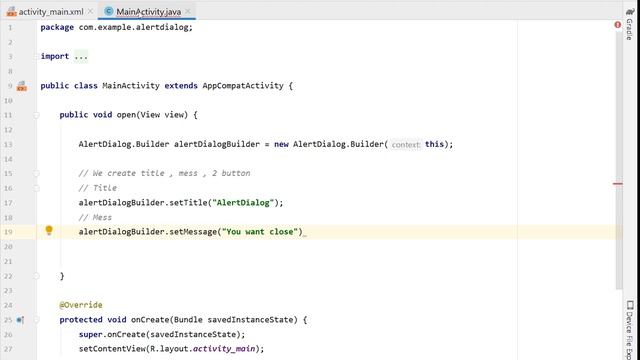Viewport: 640px width, 360px height.
Task: Collapse the comment block fold on line 15
Action: pyautogui.click(x=36, y=173)
